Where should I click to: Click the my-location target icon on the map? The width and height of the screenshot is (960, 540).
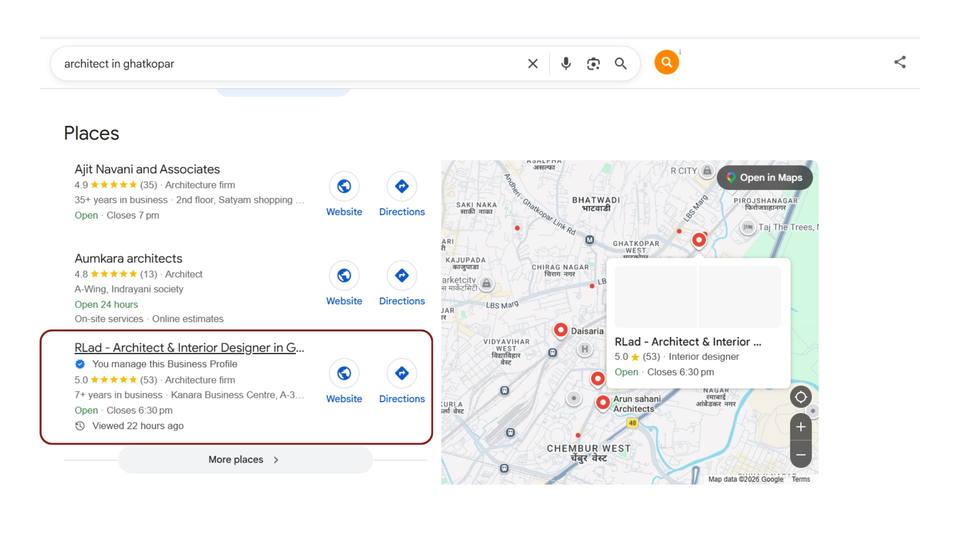click(800, 397)
